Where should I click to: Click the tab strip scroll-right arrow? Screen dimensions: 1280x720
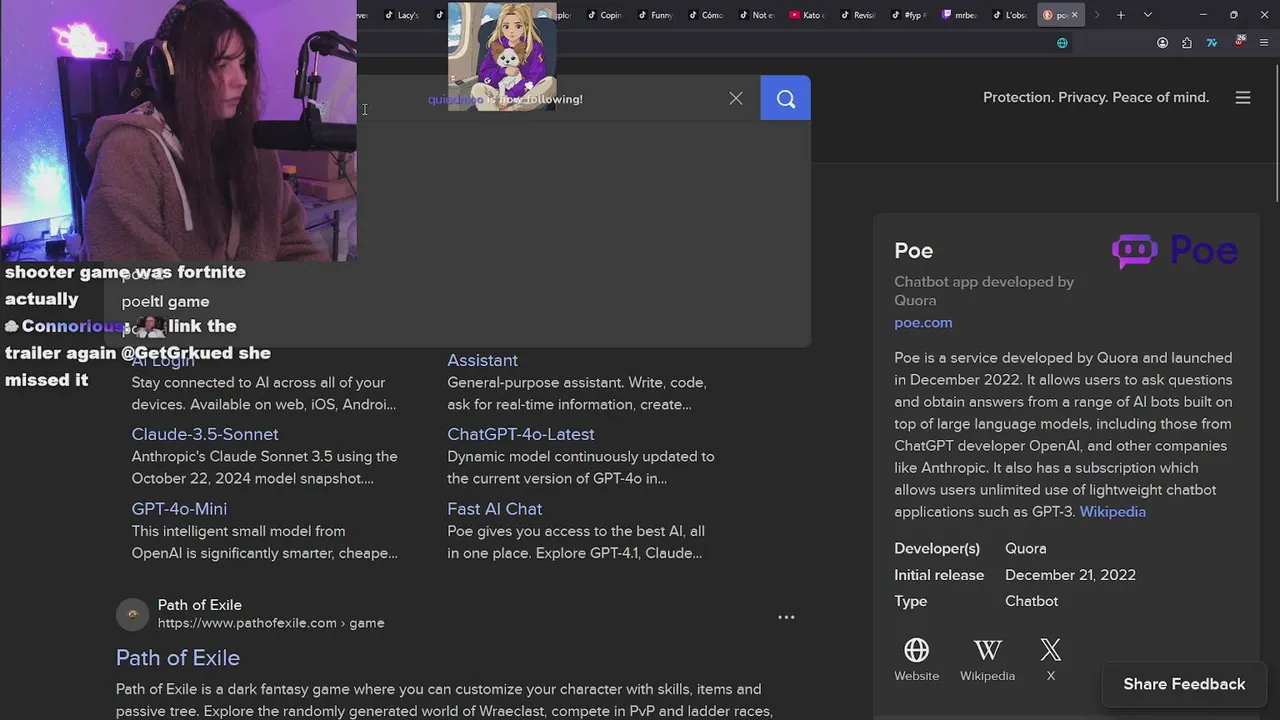[x=1097, y=15]
